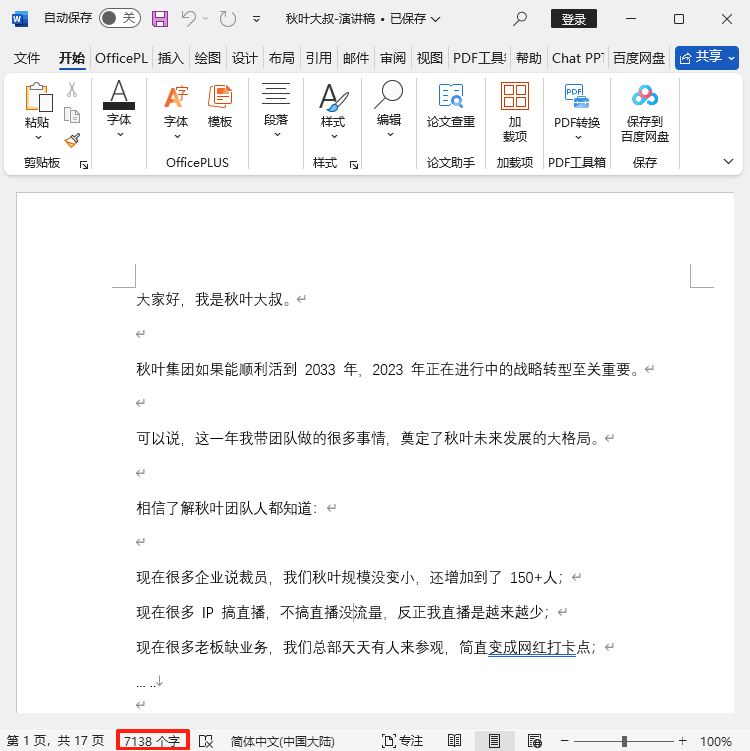Open the 布局 tab

tap(282, 58)
